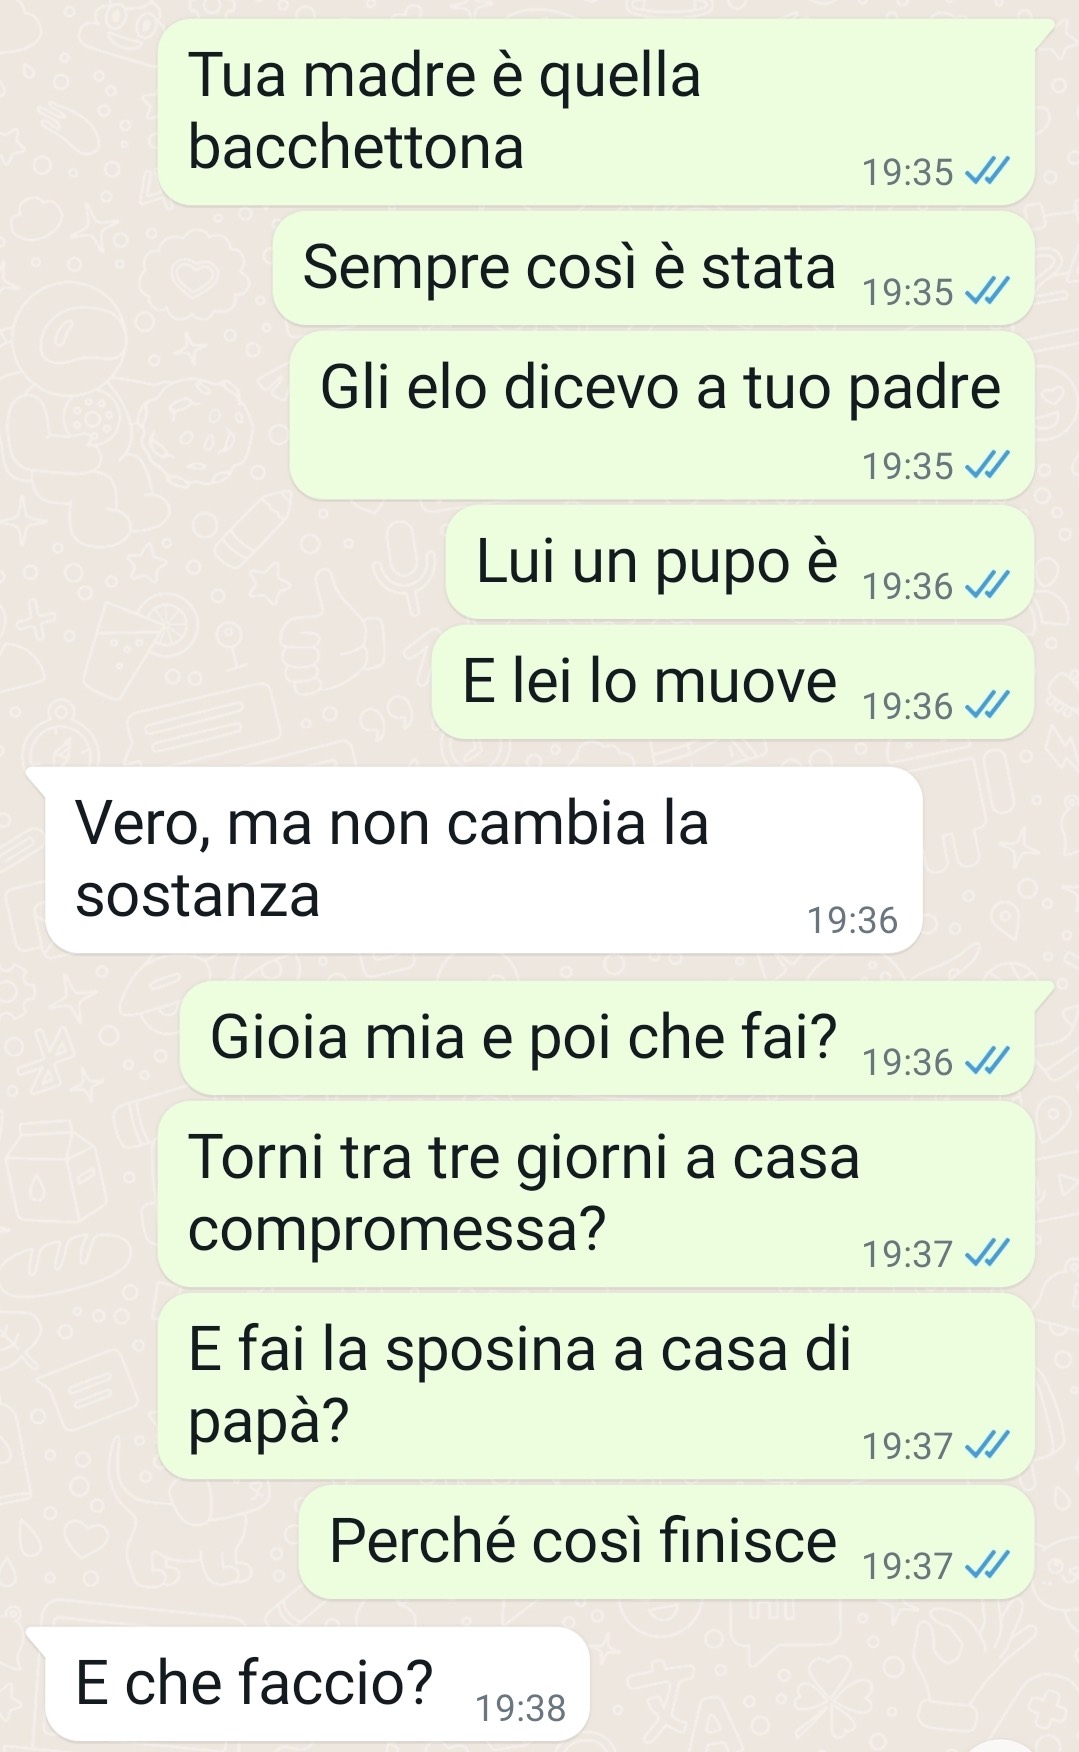This screenshot has width=1079, height=1752.
Task: Tap read ticks on 'E fai la sposina' message
Action: coord(987,1445)
